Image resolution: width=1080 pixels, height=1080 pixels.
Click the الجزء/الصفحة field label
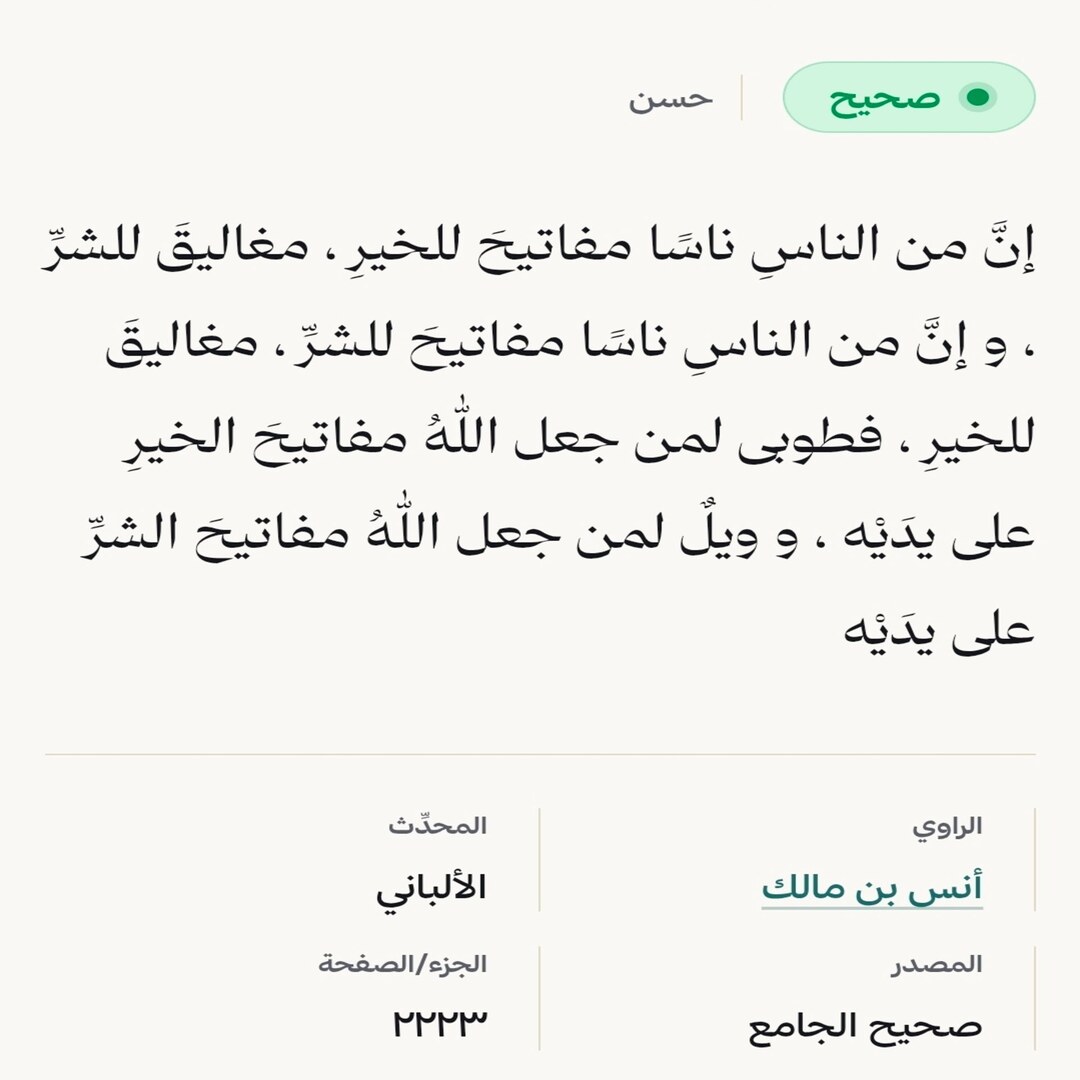(403, 964)
